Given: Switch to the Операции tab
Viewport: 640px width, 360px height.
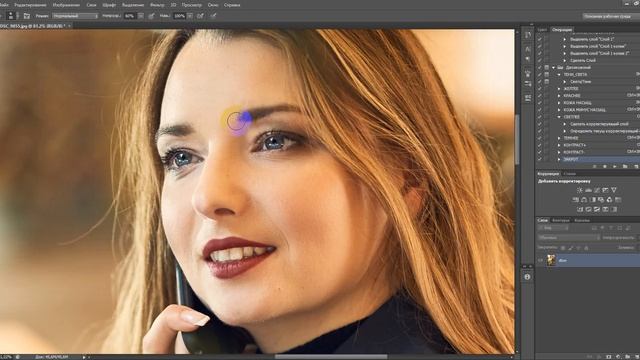Looking at the screenshot, I should (562, 30).
